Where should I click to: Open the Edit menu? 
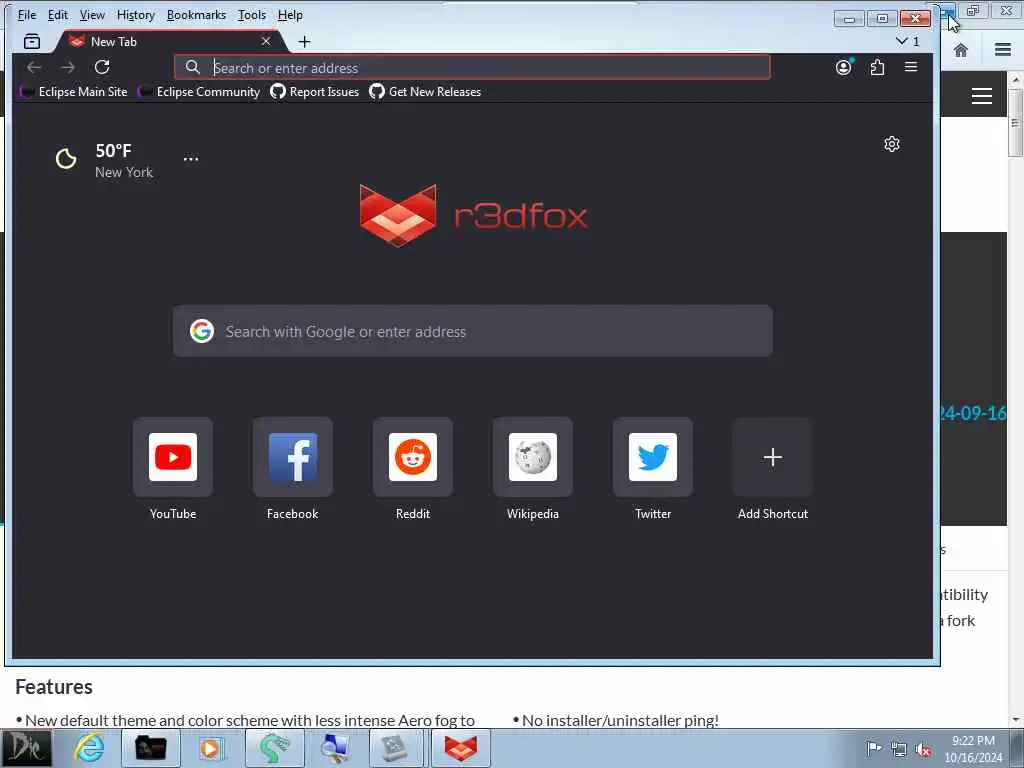[57, 14]
